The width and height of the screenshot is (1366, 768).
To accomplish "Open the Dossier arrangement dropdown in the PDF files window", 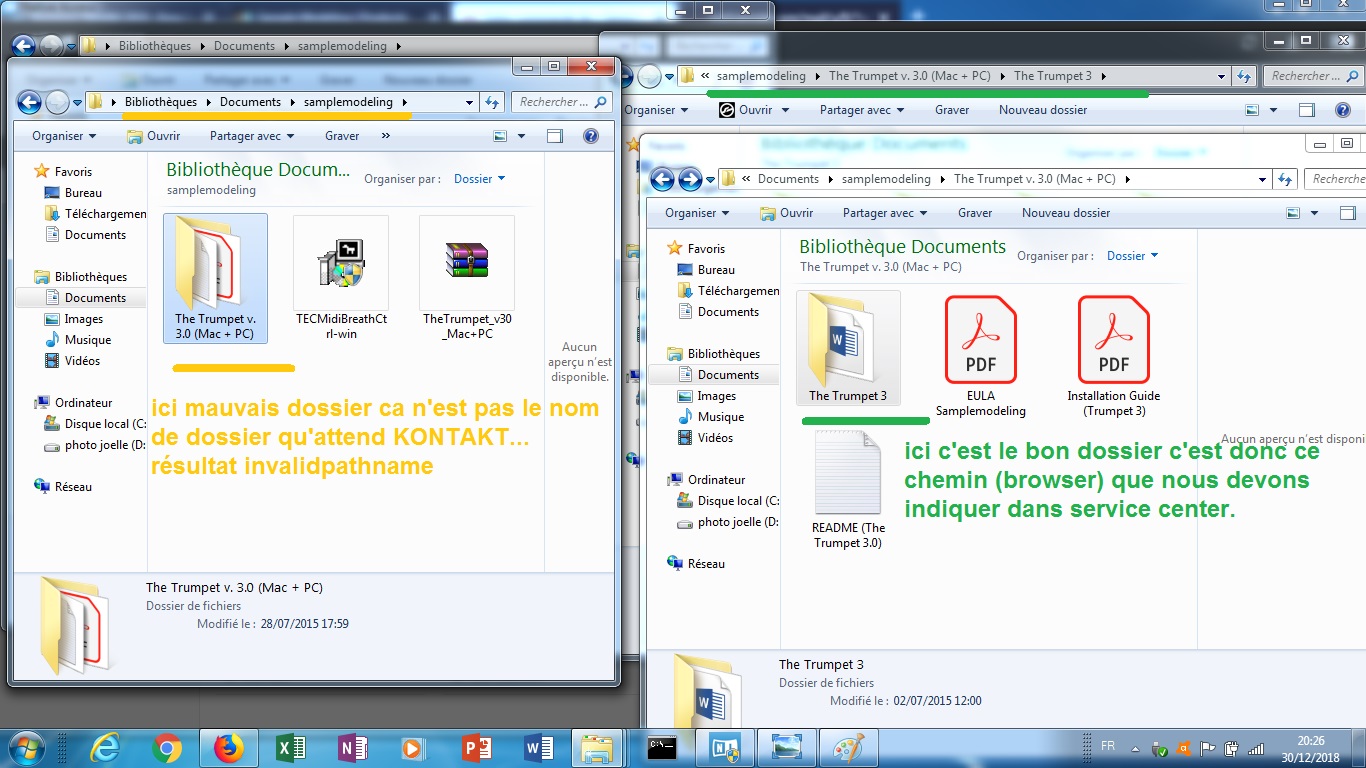I will pos(1133,256).
